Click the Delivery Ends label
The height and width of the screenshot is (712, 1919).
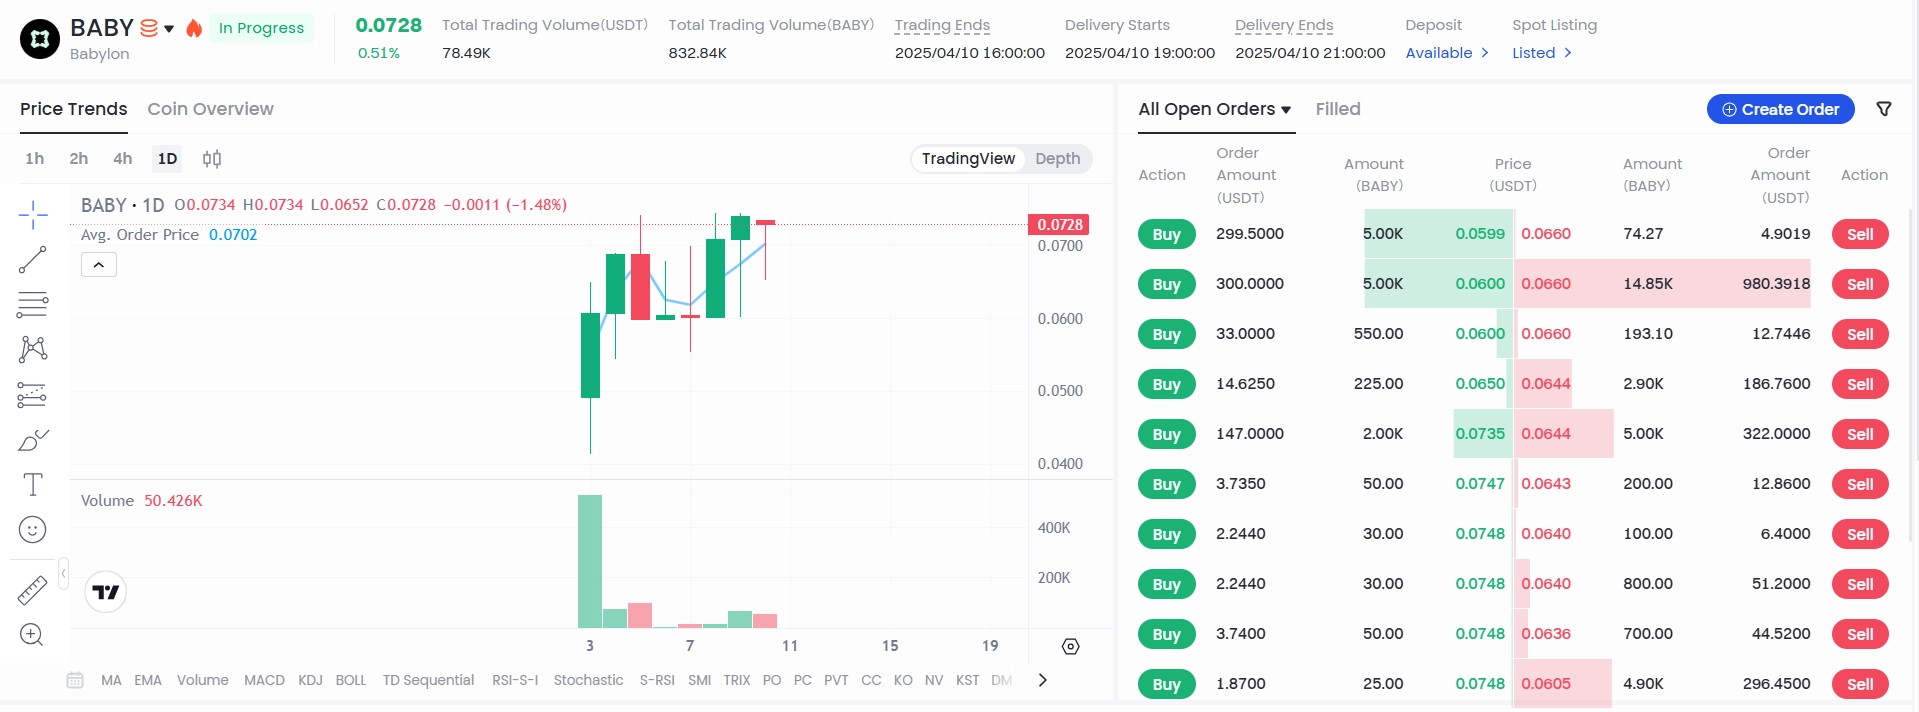click(x=1284, y=25)
